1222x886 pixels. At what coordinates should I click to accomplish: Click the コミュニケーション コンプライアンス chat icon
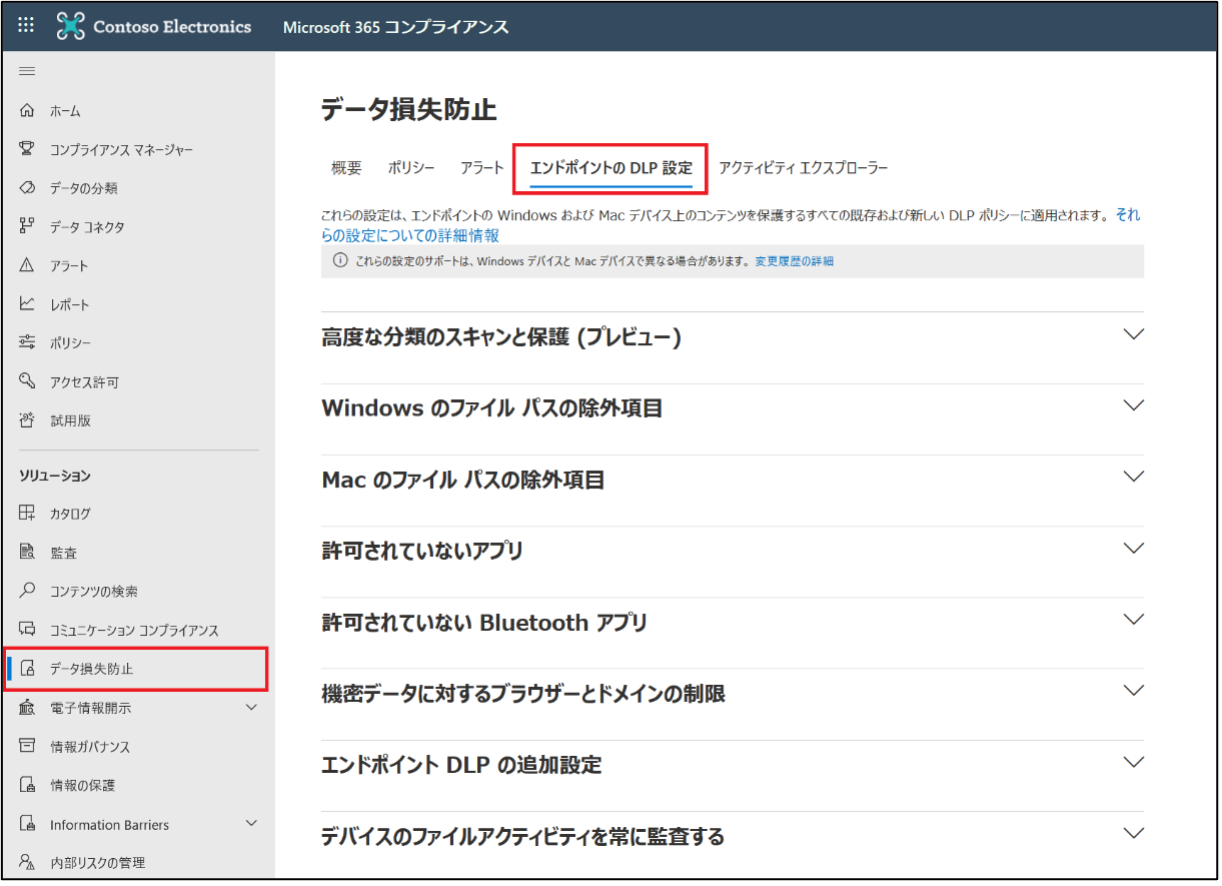27,630
